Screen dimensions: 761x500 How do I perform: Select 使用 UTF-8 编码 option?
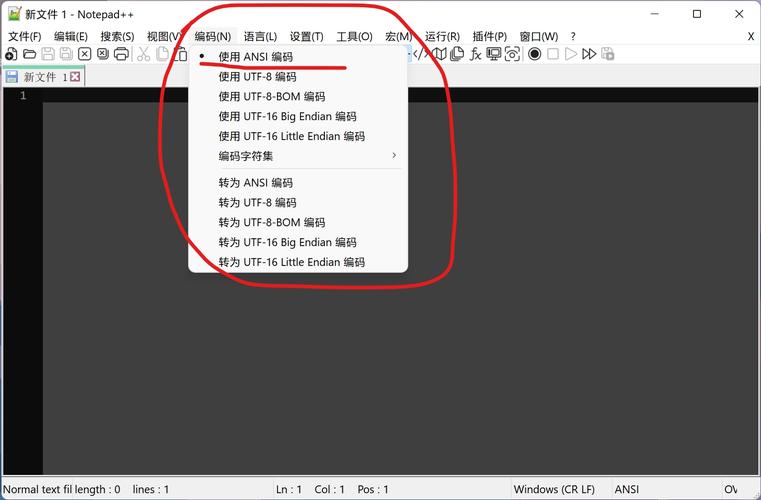[298, 77]
